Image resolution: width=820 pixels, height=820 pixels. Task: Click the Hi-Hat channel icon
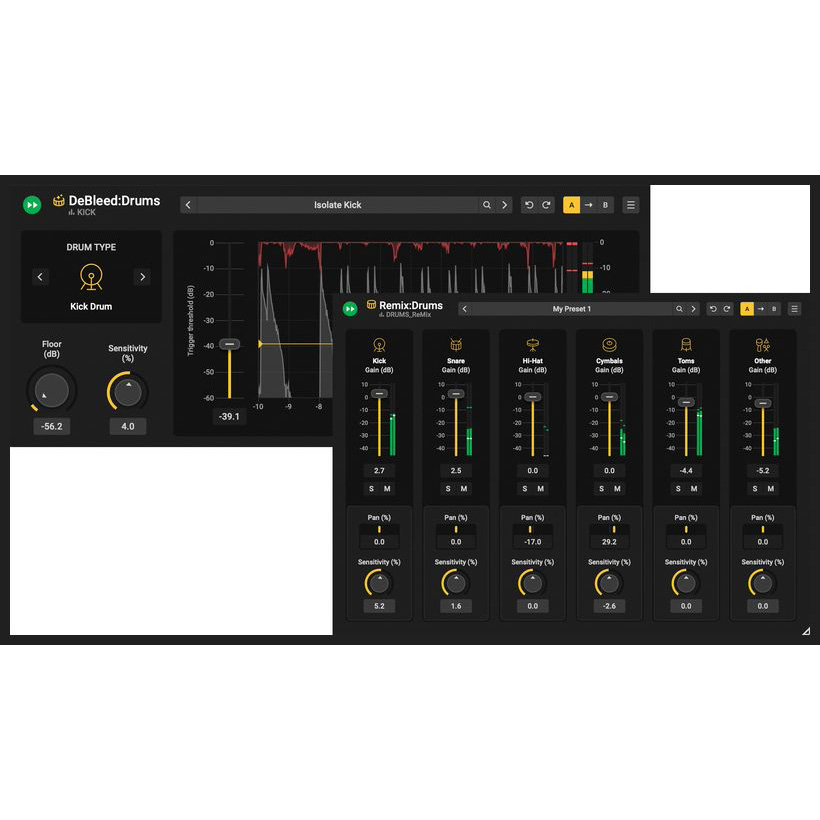pos(532,345)
